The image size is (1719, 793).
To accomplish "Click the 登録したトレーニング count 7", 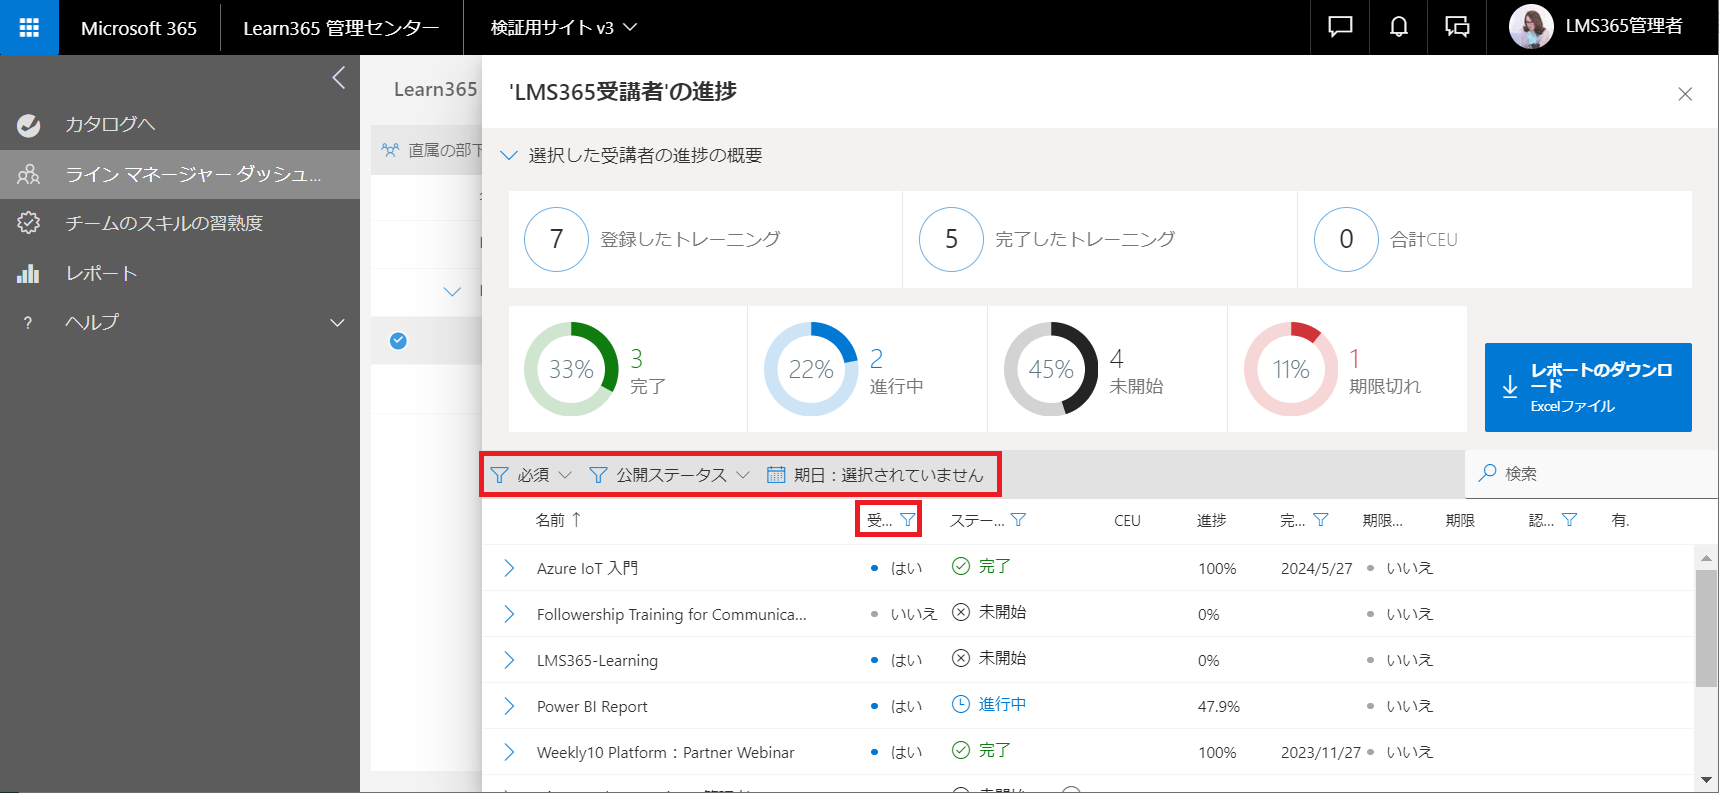I will [x=557, y=239].
